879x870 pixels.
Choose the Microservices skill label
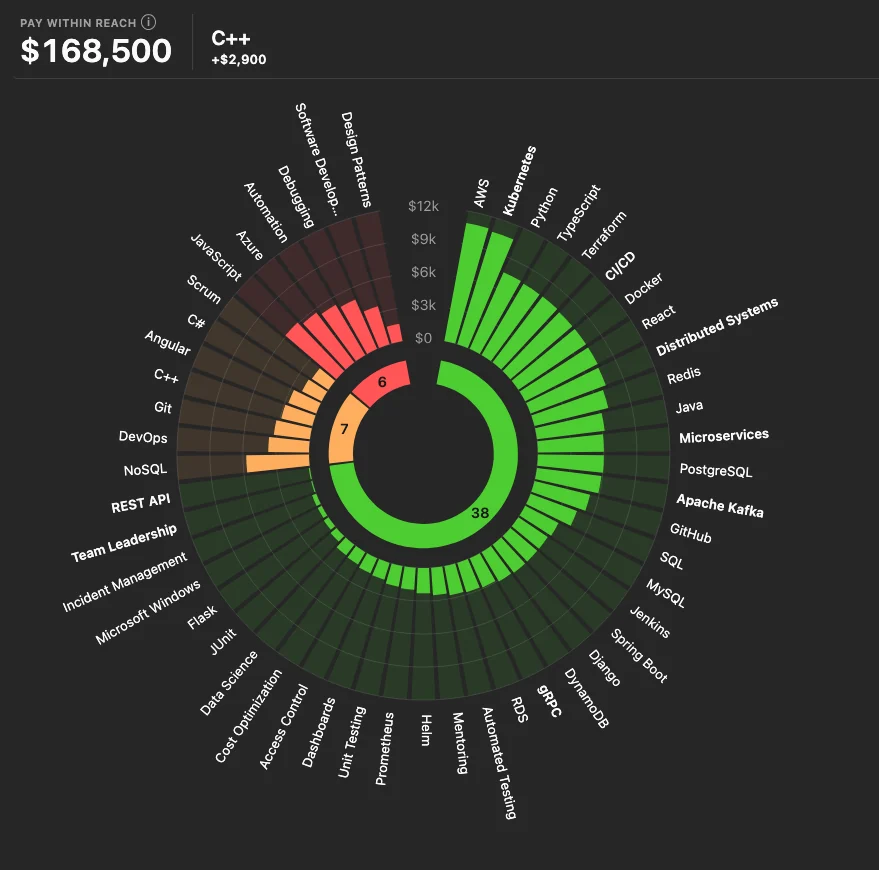(x=724, y=436)
